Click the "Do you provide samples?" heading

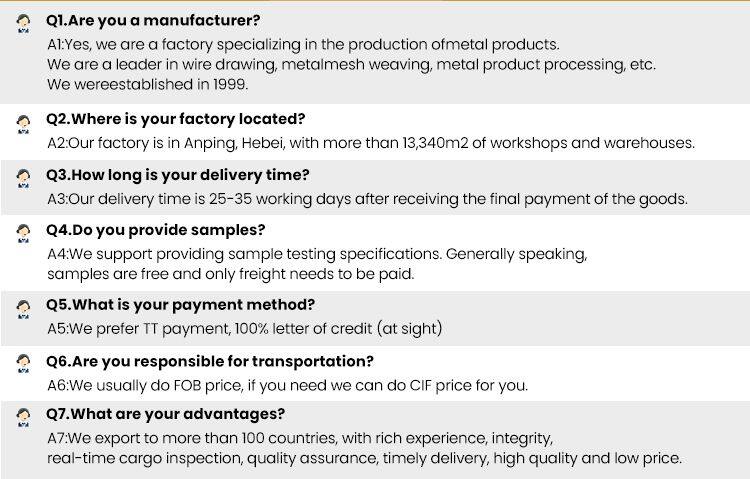pos(156,230)
